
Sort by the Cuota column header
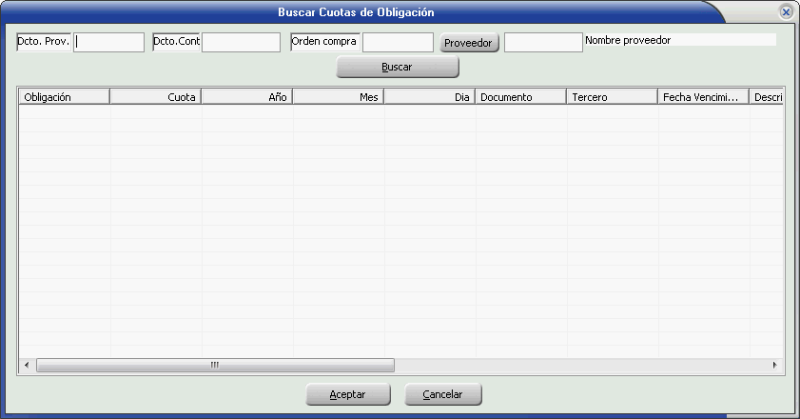point(156,97)
